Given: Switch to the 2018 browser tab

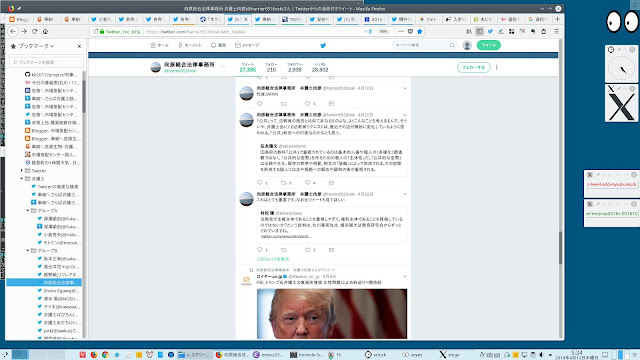Looking at the screenshot, I should pyautogui.click(x=374, y=19).
